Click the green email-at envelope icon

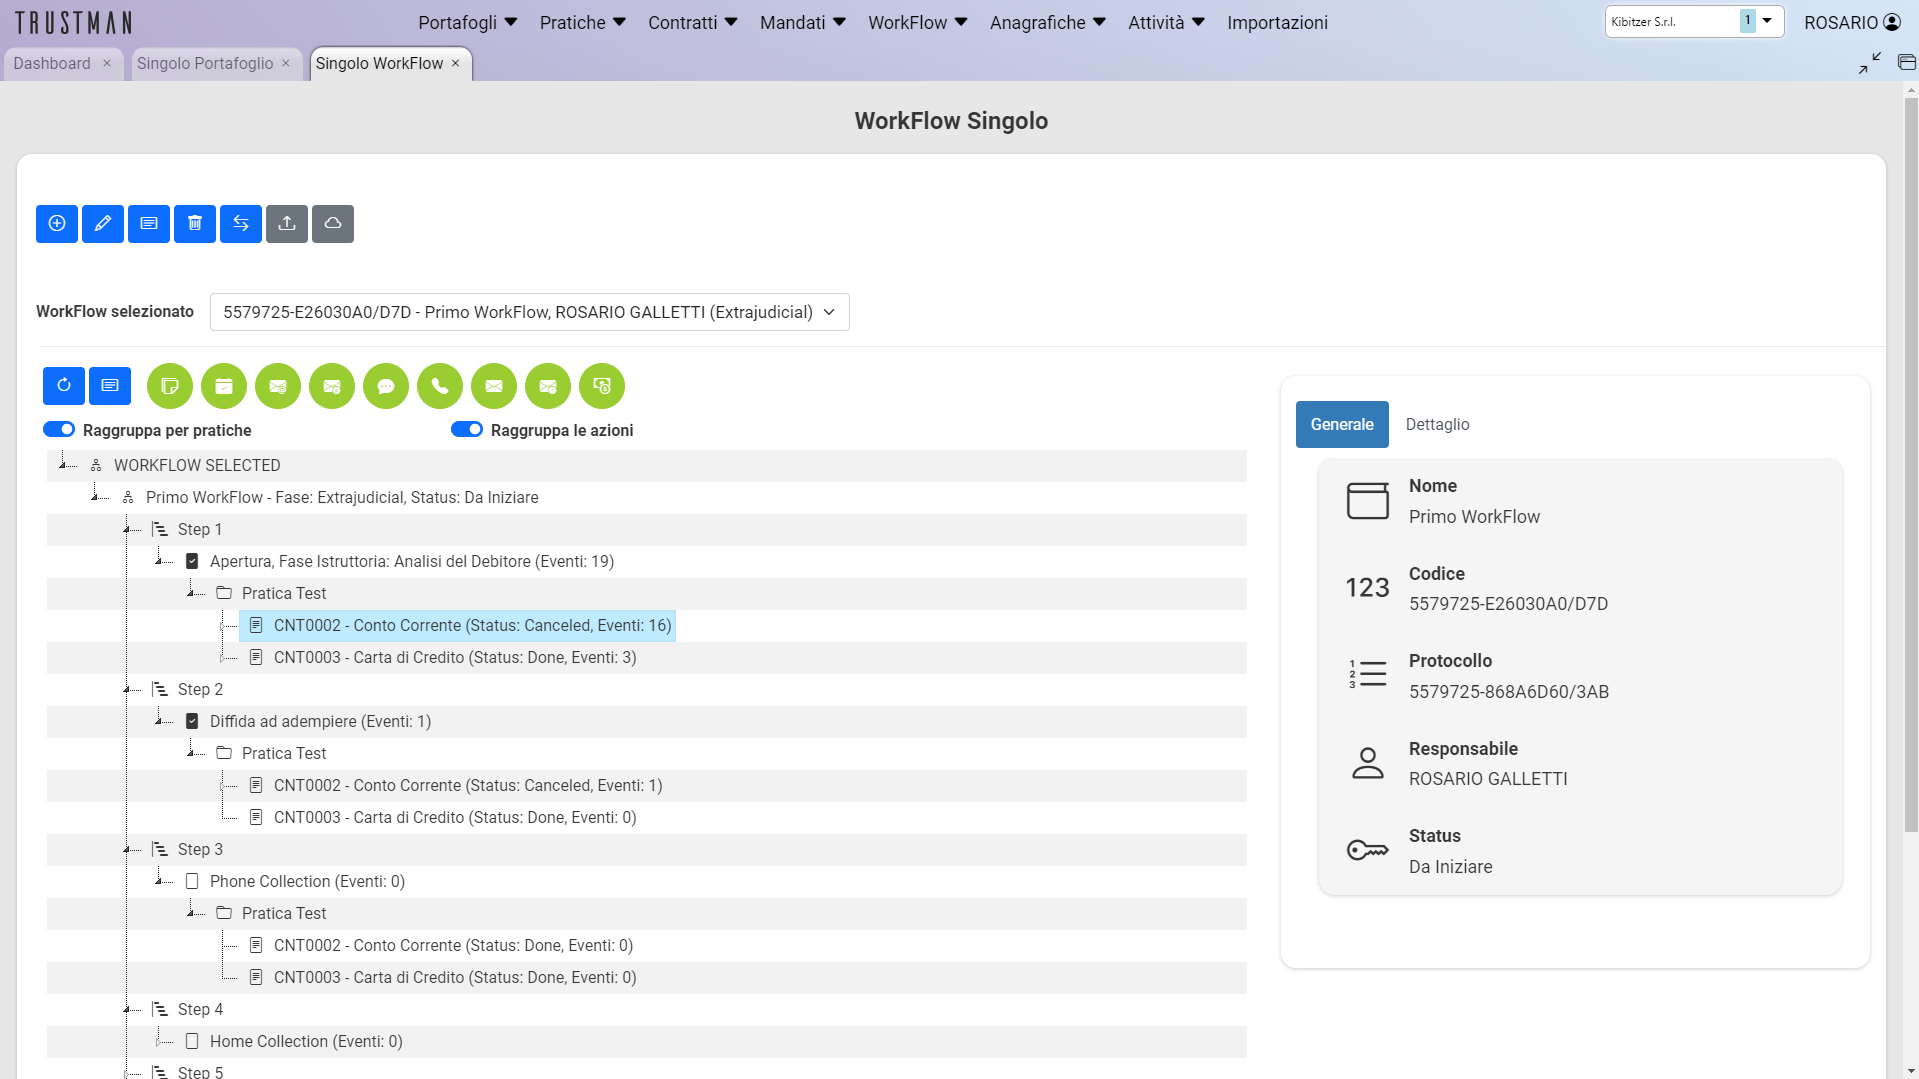[278, 386]
